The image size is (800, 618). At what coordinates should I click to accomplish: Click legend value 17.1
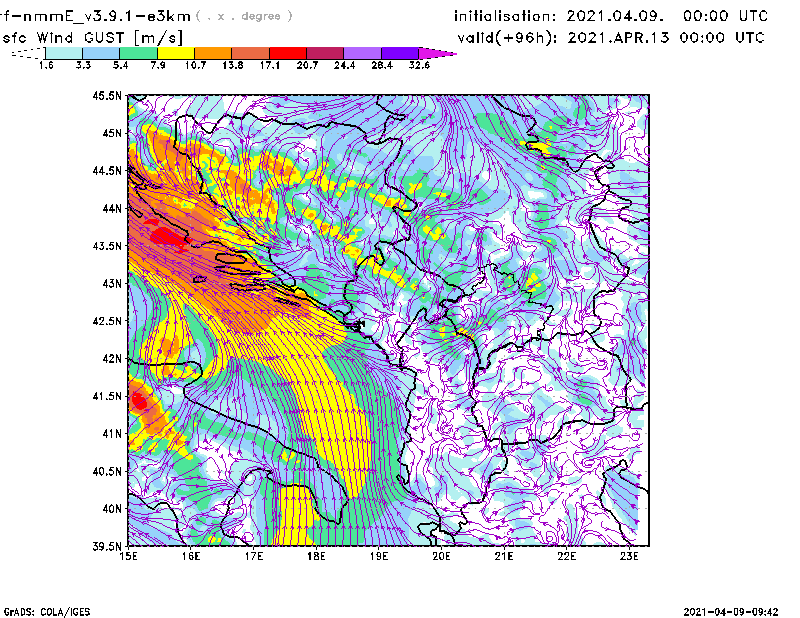point(270,65)
